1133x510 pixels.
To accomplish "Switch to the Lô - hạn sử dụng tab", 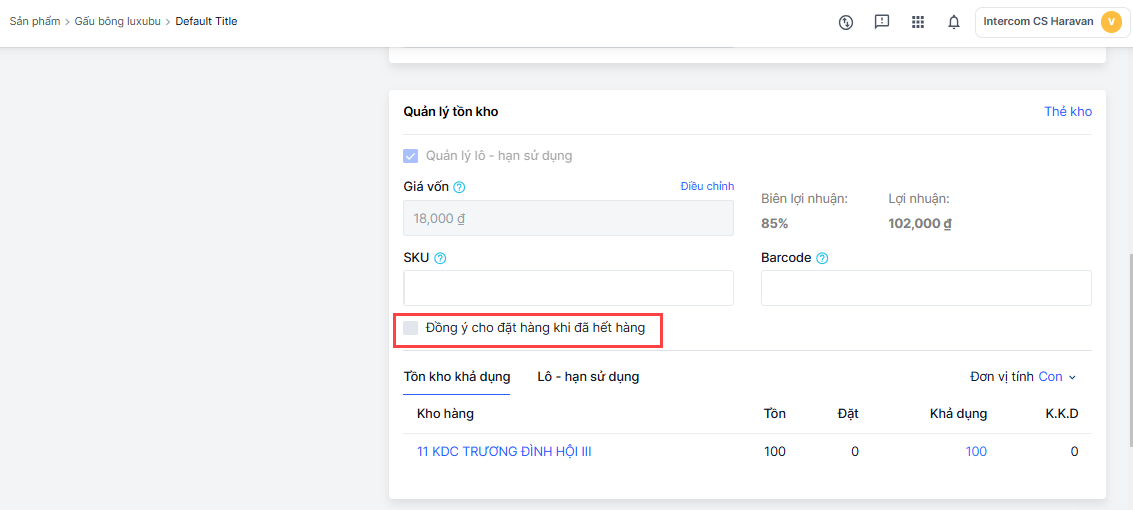I will [588, 376].
